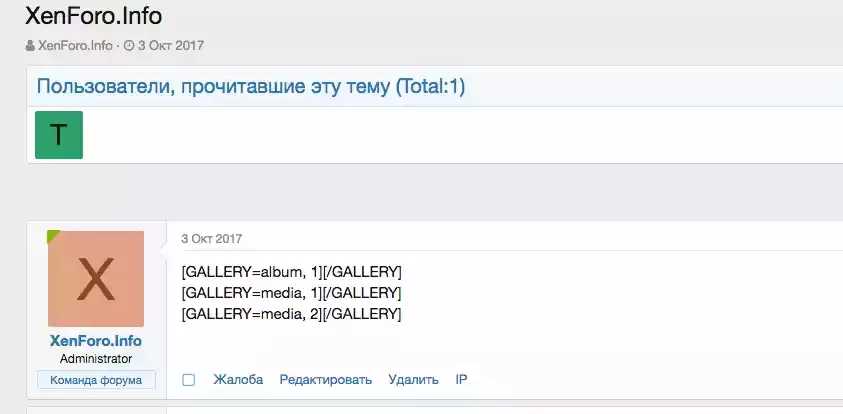Click the author silhouette icon under the title
This screenshot has width=843, height=414.
point(30,46)
